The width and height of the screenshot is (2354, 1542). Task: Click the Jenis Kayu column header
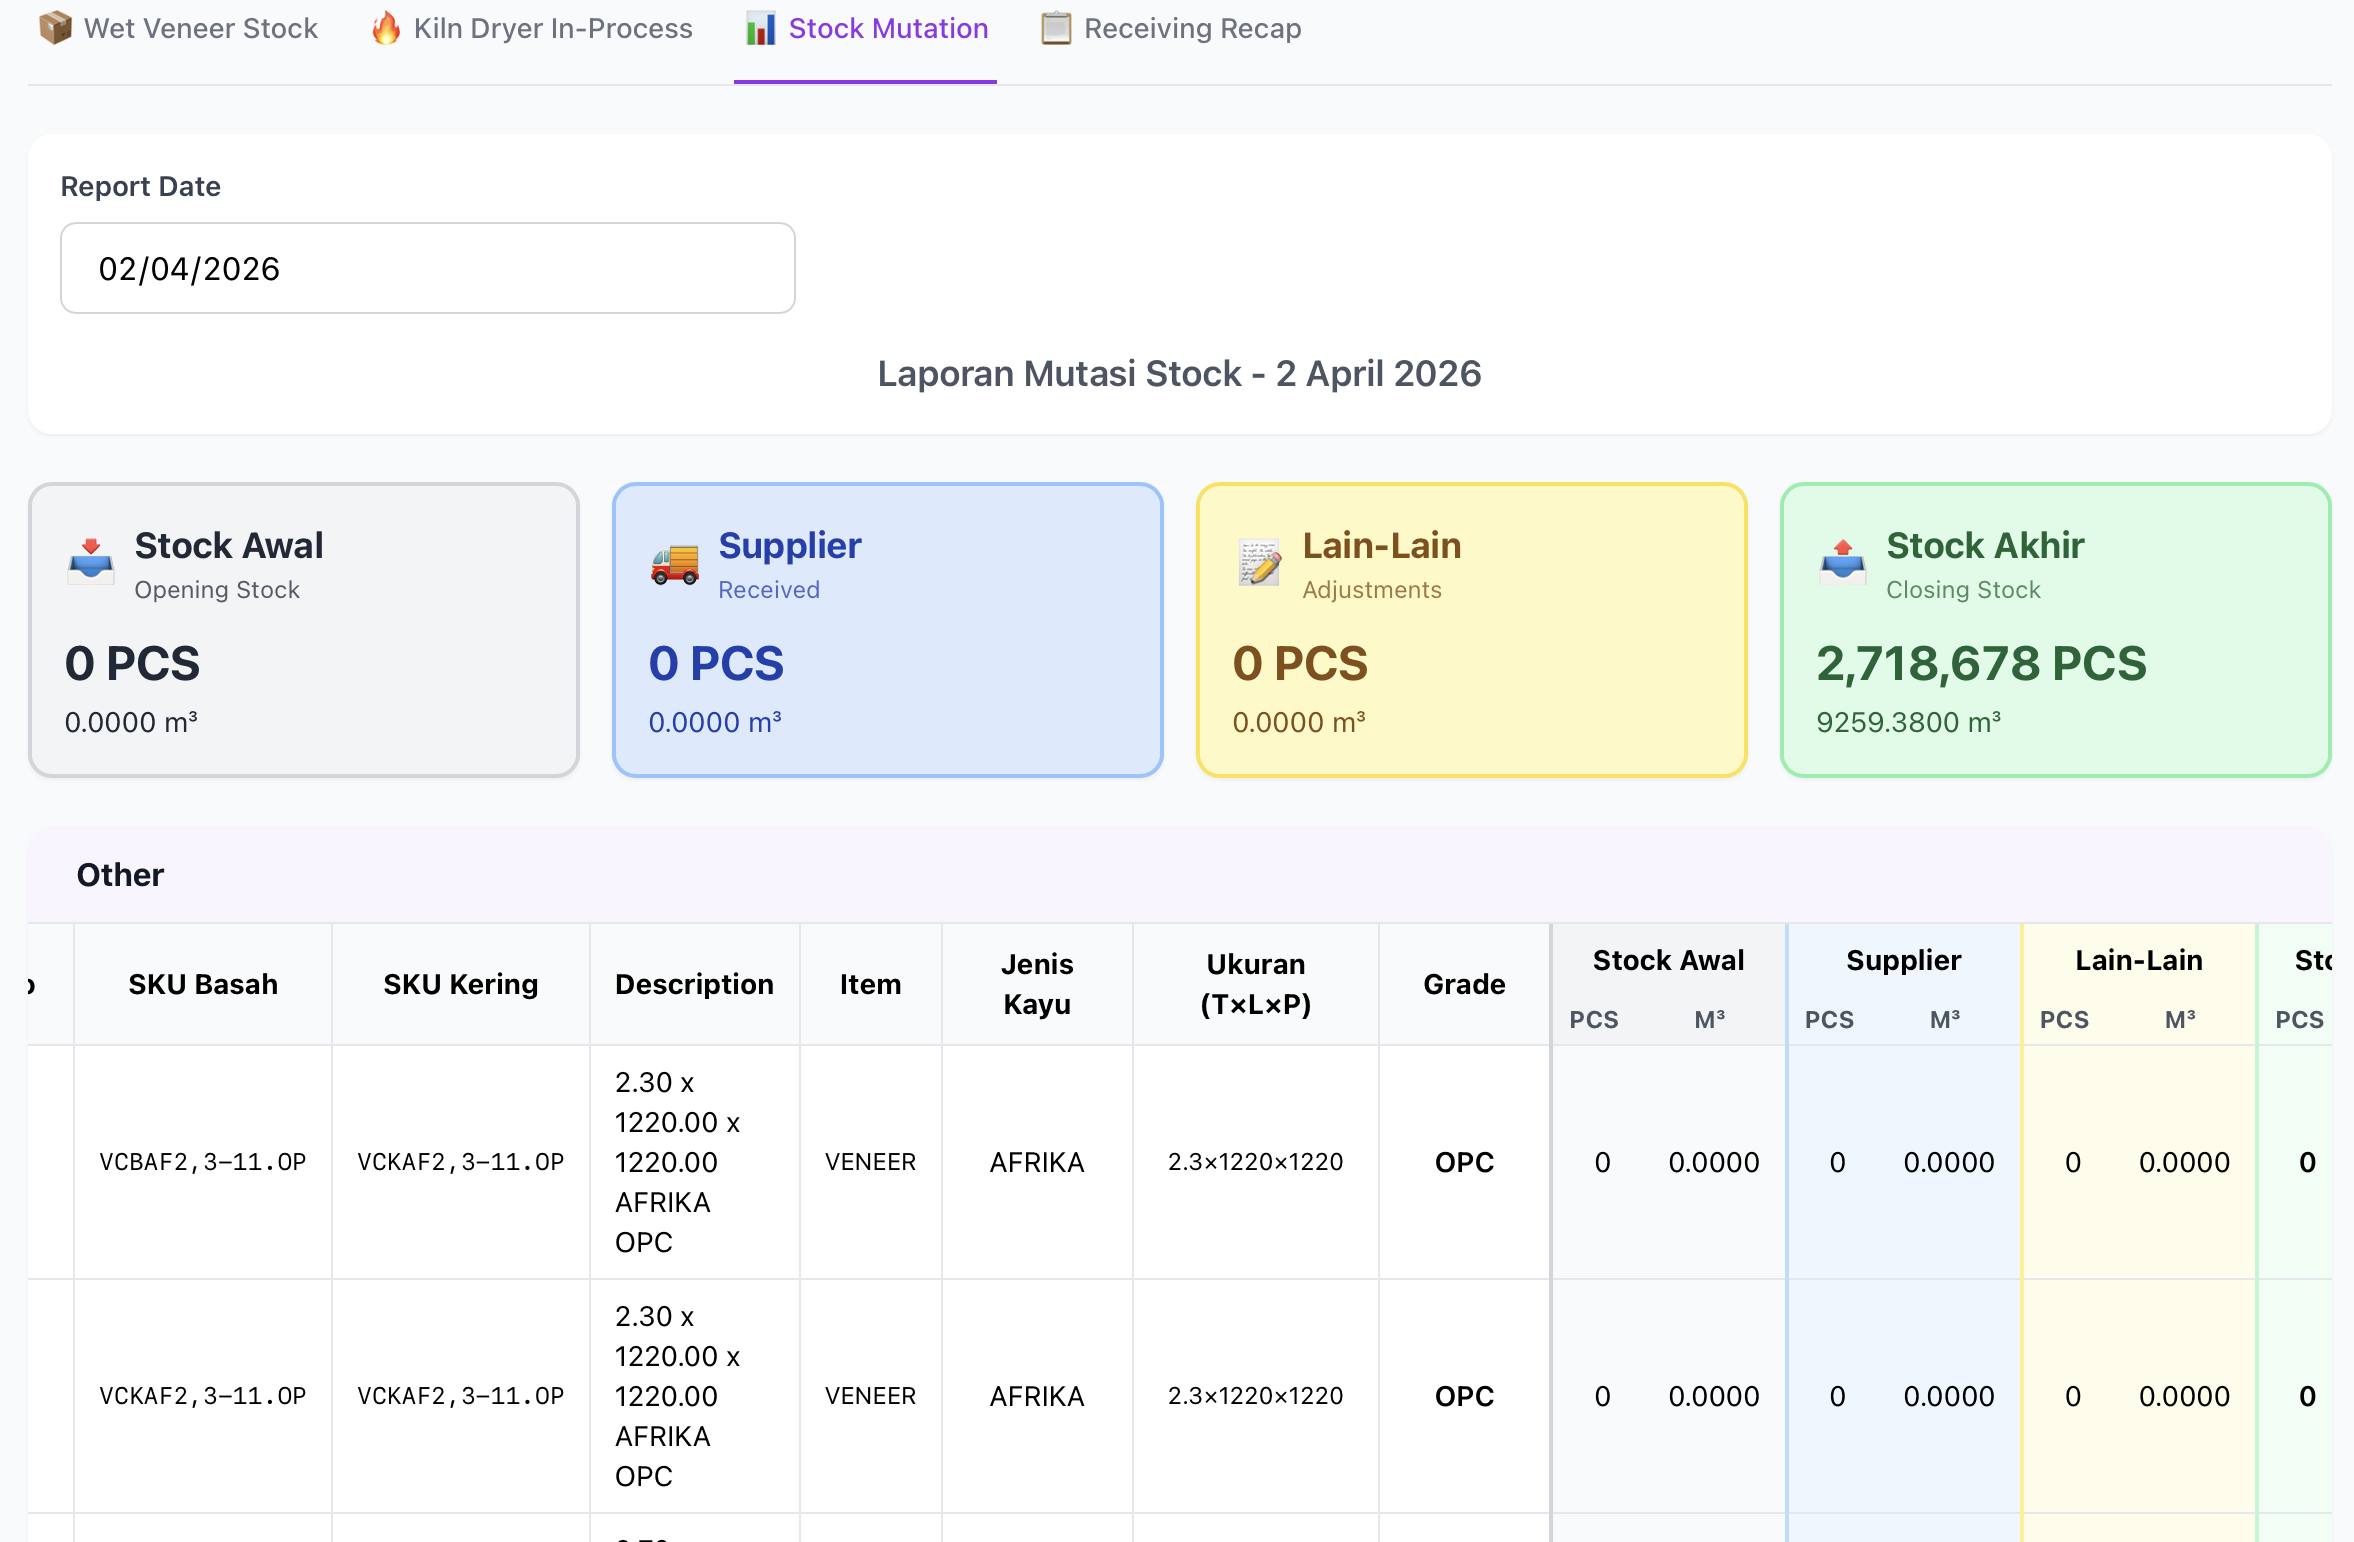coord(1036,984)
